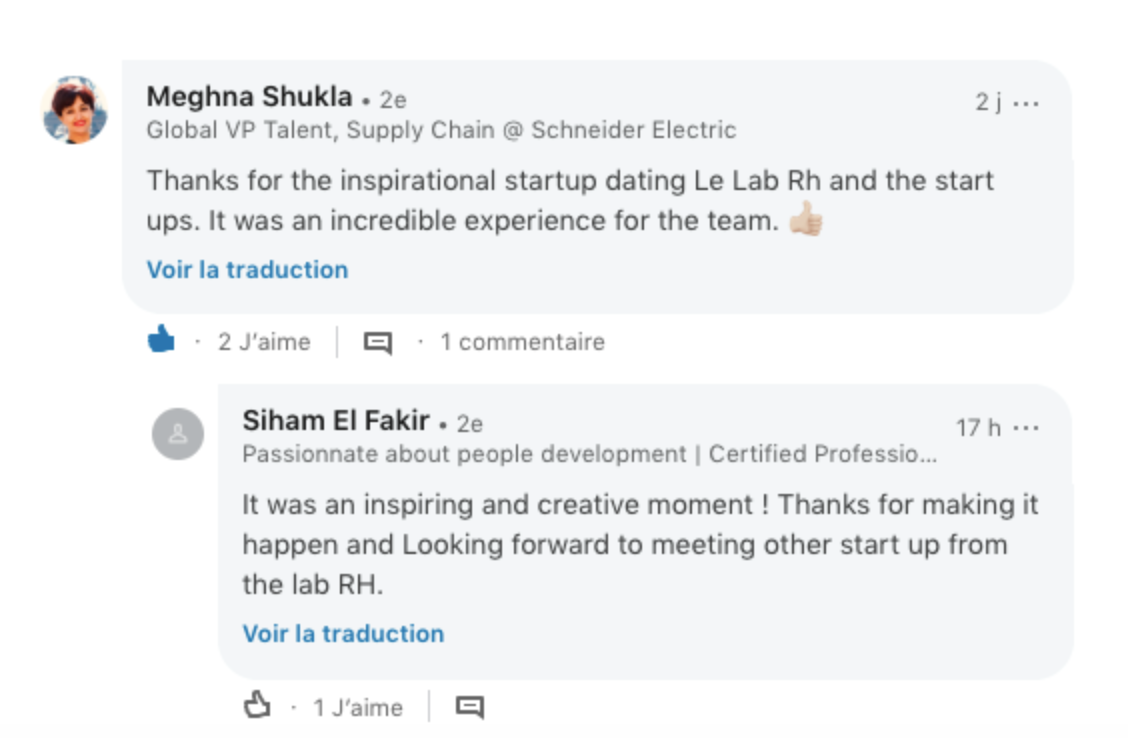Click the thumbs-up emoji in Meghna's message

pos(806,220)
